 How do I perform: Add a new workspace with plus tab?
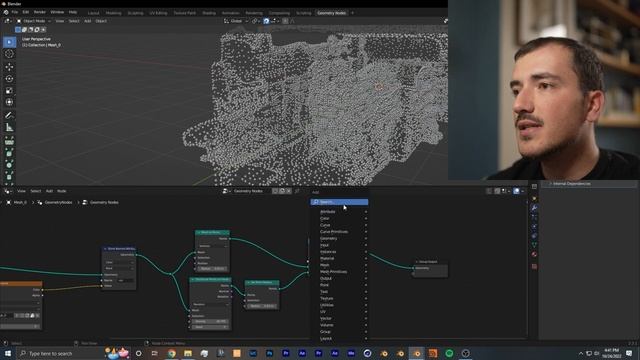pos(353,13)
